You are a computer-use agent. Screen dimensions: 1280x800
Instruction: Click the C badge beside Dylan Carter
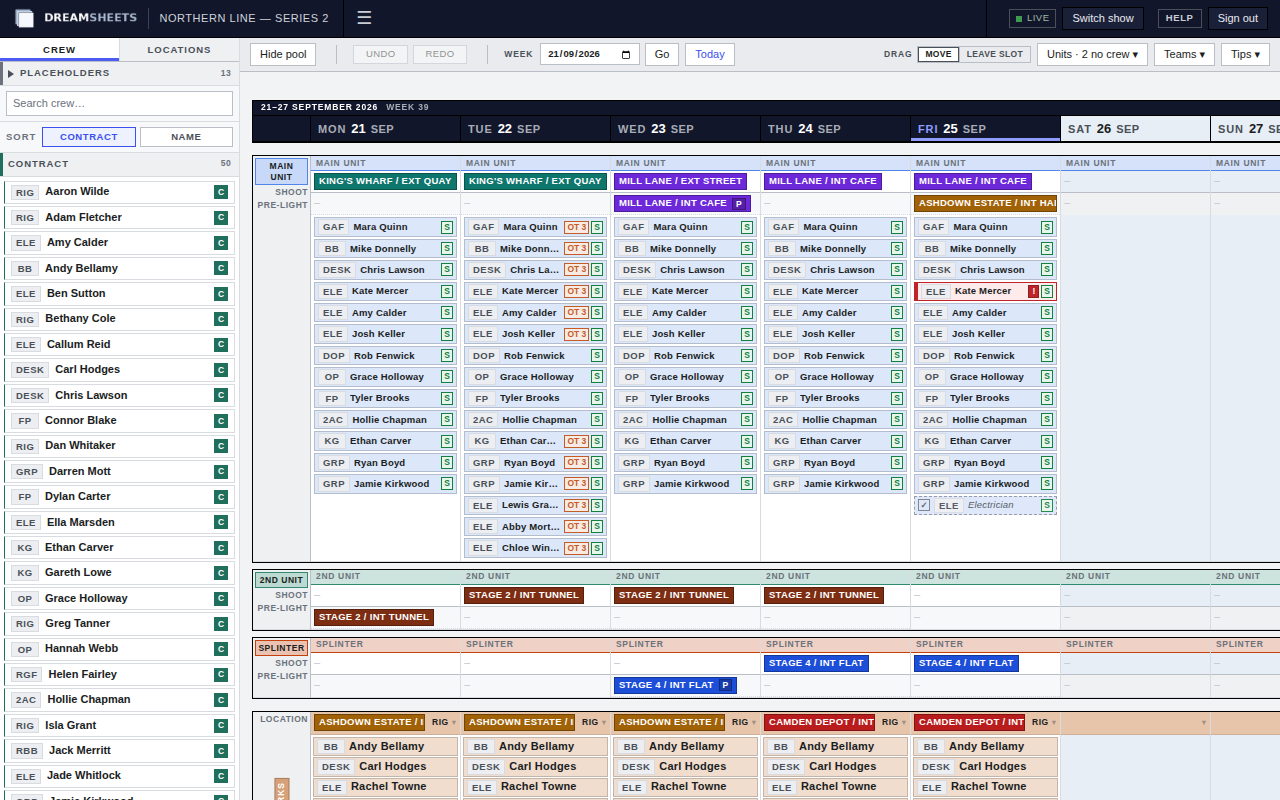pyautogui.click(x=221, y=497)
